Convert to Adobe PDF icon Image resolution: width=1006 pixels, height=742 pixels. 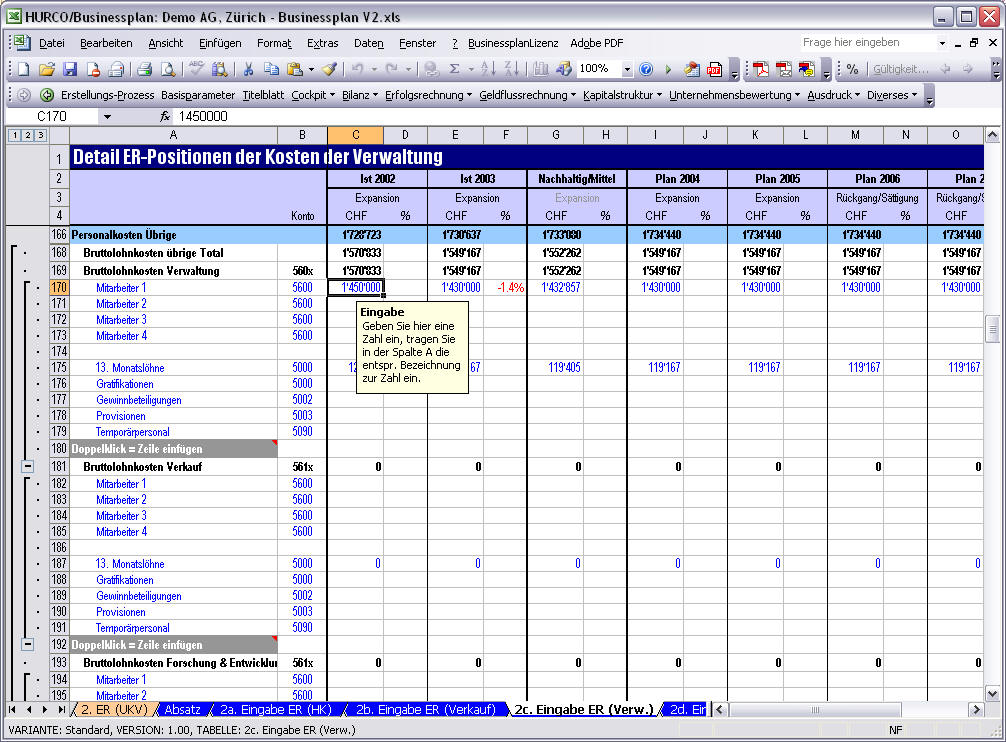click(x=761, y=69)
